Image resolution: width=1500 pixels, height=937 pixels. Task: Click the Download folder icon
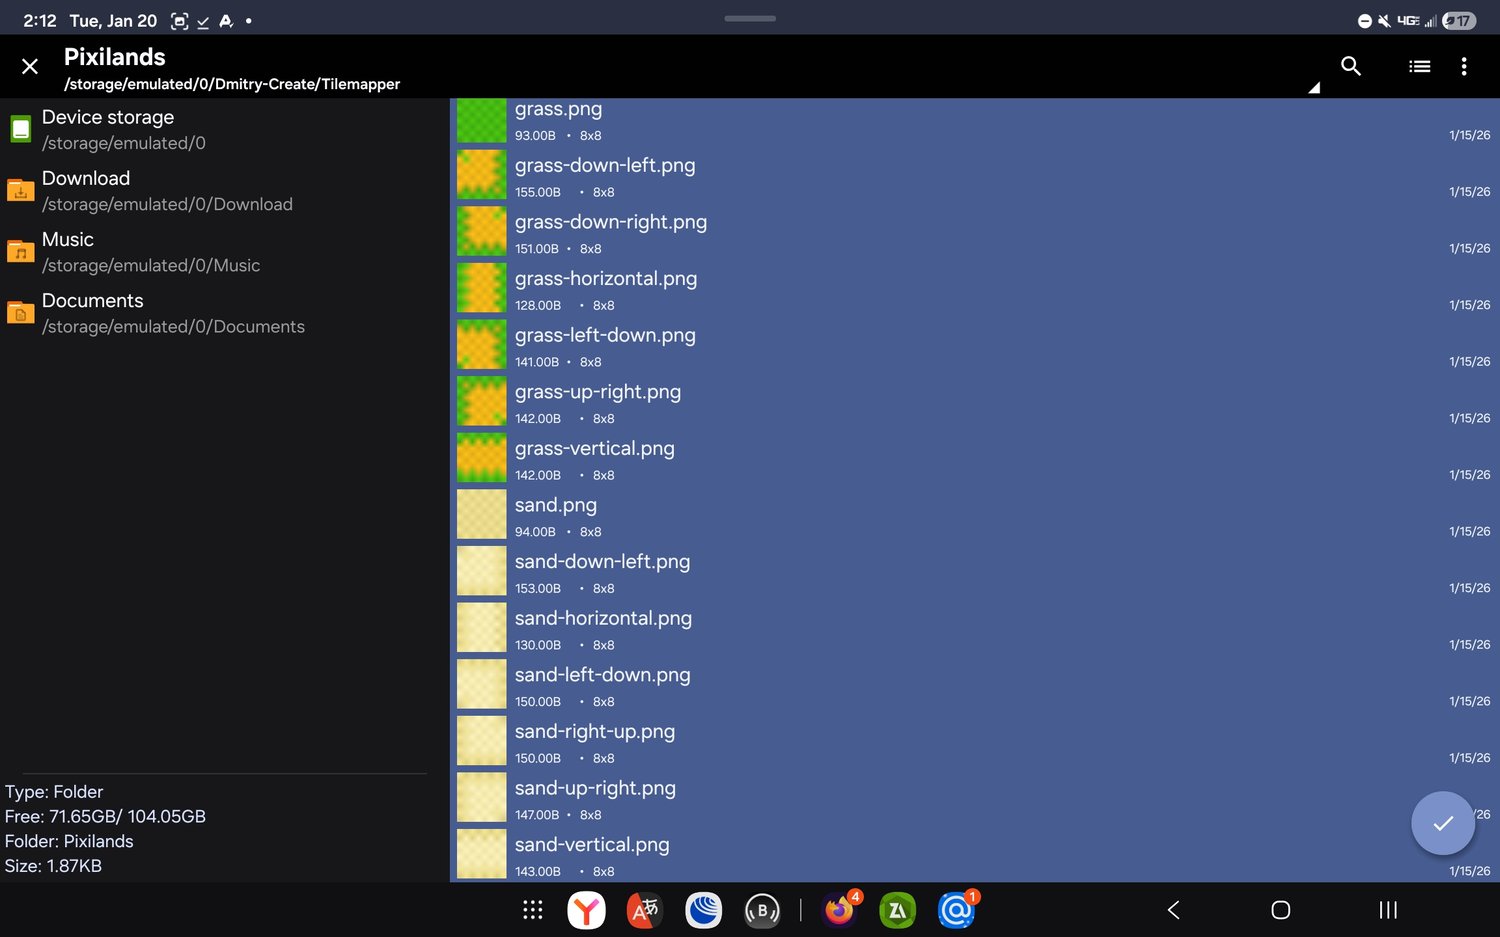pyautogui.click(x=20, y=190)
